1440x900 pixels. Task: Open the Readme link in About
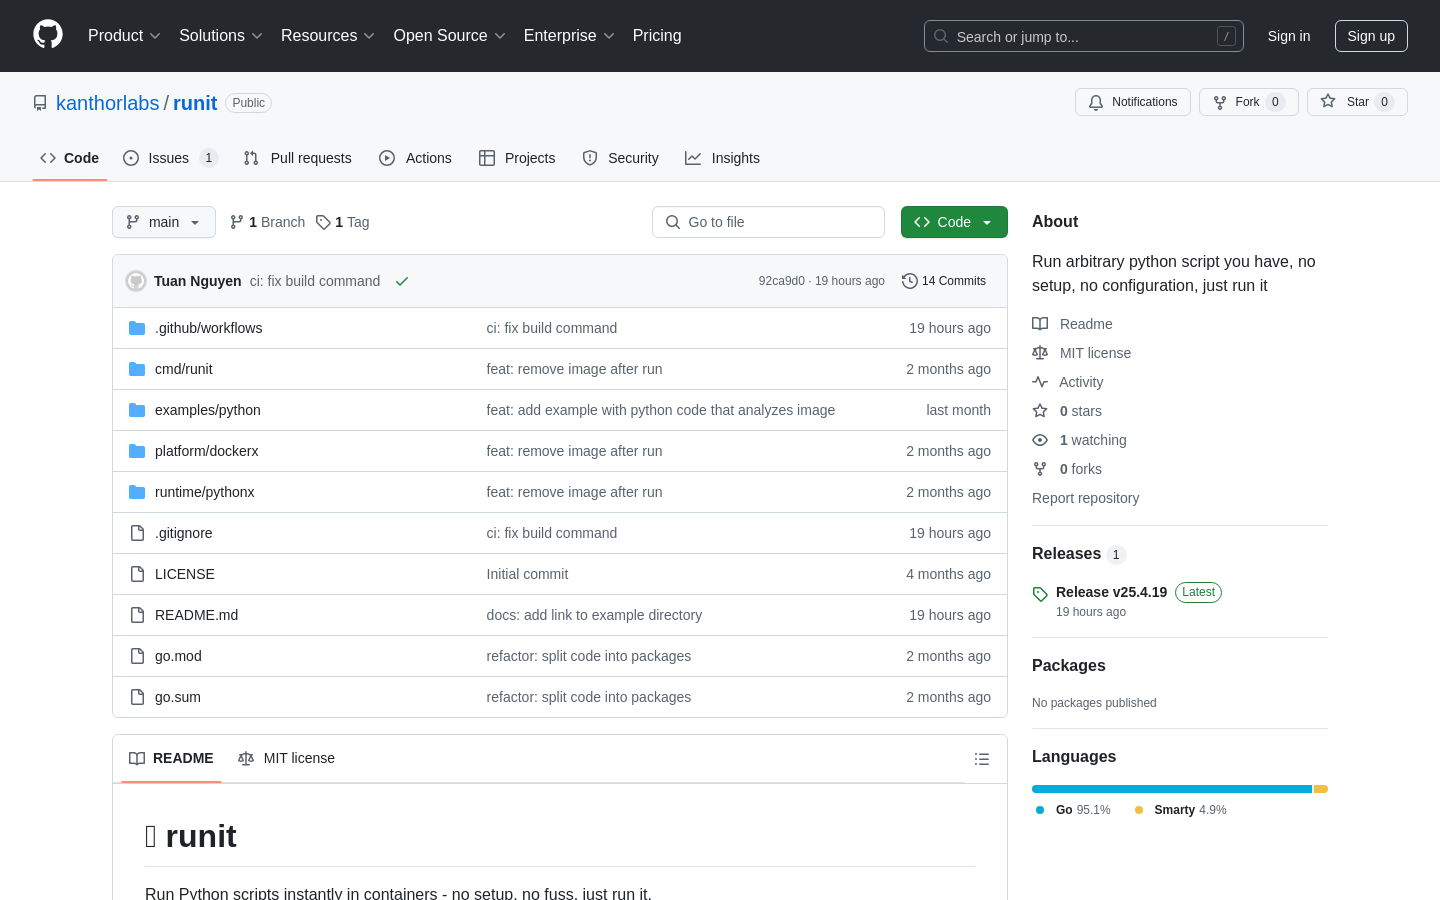(1072, 324)
